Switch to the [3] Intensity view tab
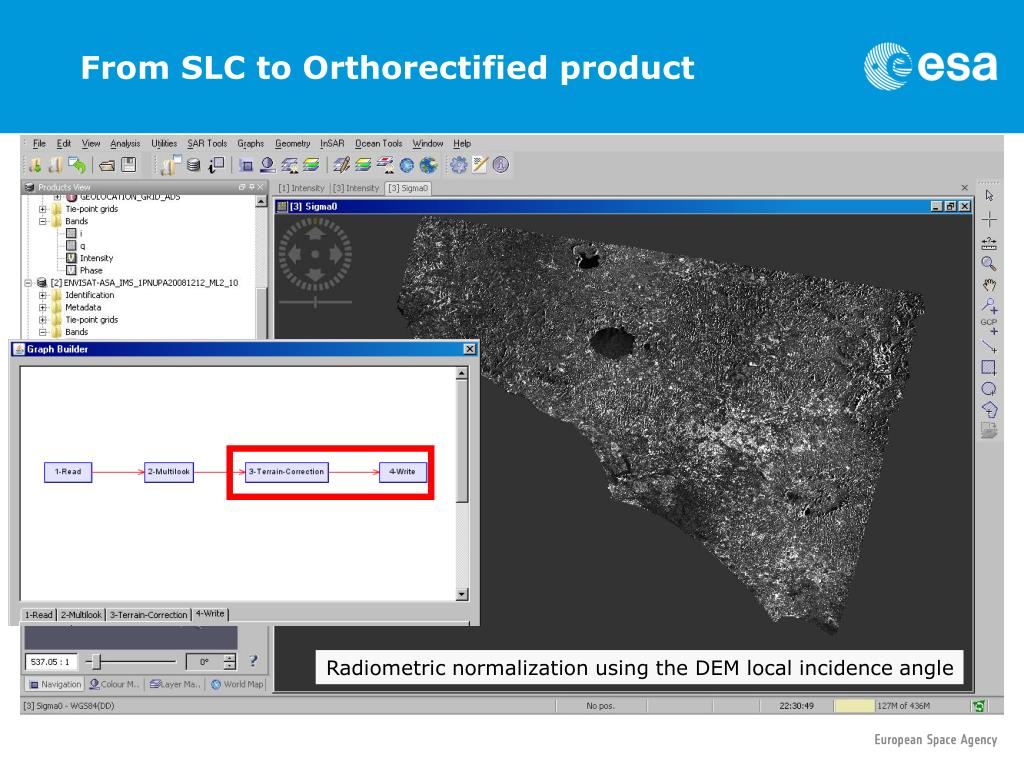The image size is (1024, 768). tap(356, 188)
